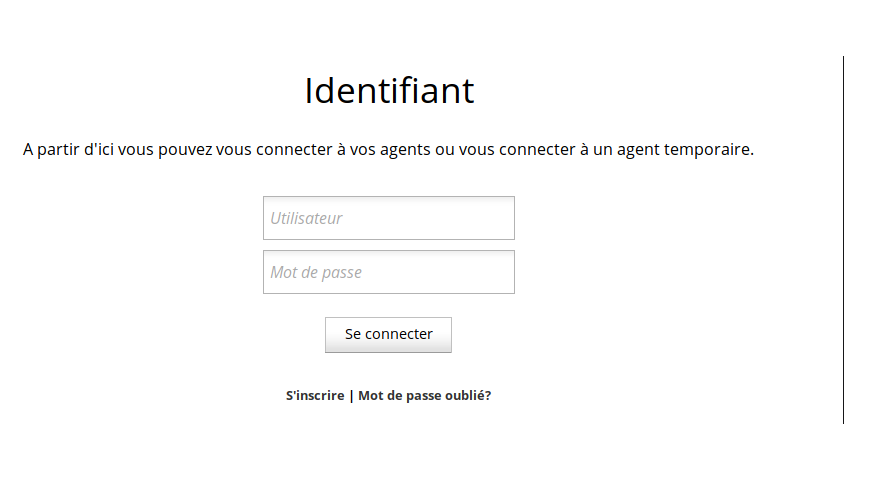Start password recovery via the forgotten password link
Screen dimensions: 869x486
coord(425,395)
